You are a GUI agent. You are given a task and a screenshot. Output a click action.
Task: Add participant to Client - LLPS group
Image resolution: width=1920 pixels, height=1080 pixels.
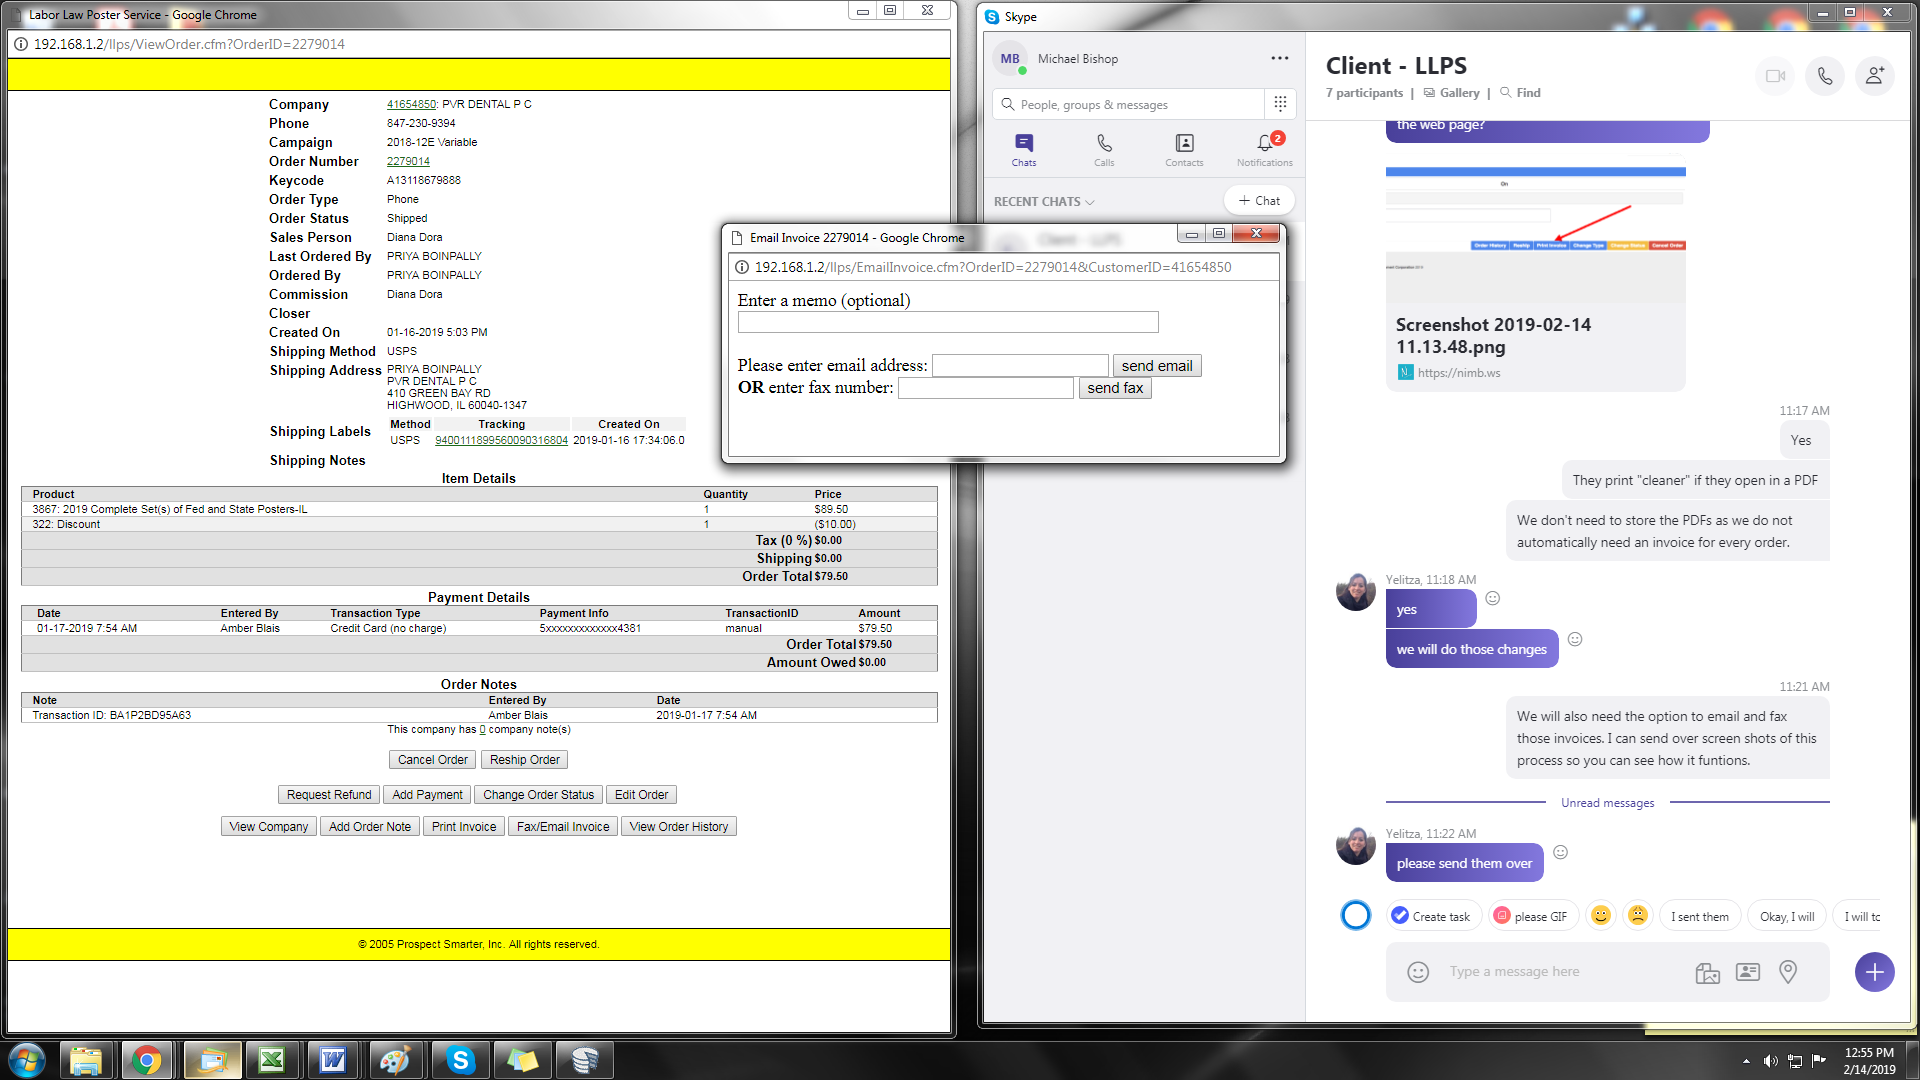(1874, 76)
